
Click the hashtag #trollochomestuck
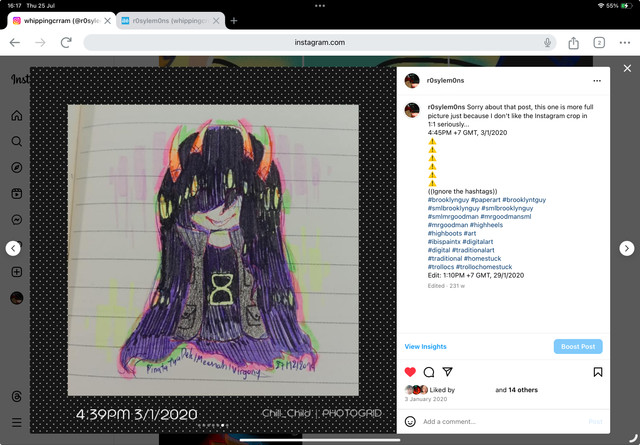pyautogui.click(x=484, y=267)
